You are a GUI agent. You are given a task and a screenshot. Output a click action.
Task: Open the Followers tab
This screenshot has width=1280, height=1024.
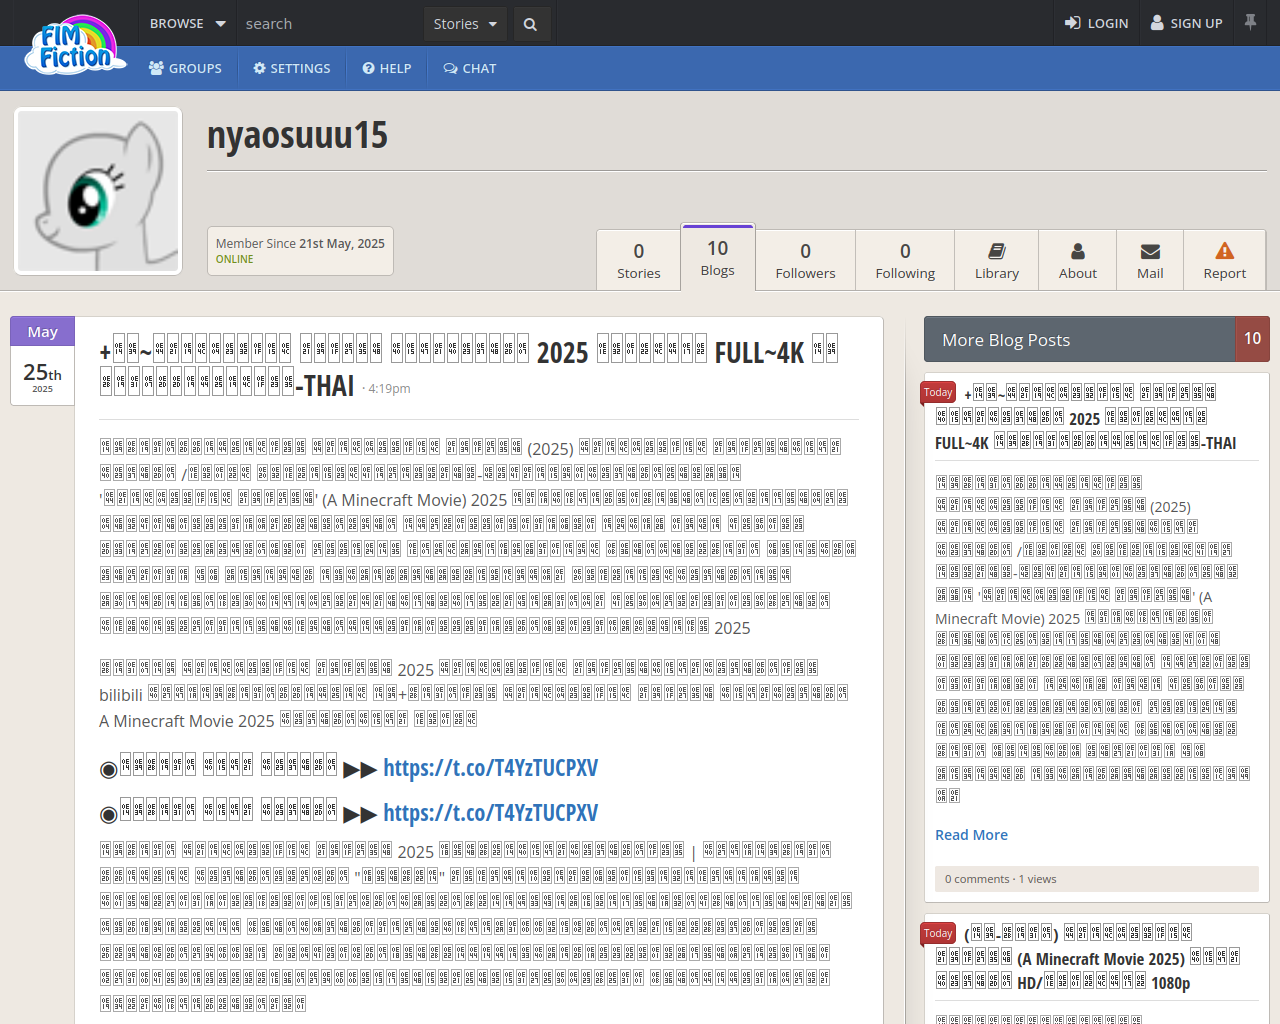pyautogui.click(x=805, y=261)
